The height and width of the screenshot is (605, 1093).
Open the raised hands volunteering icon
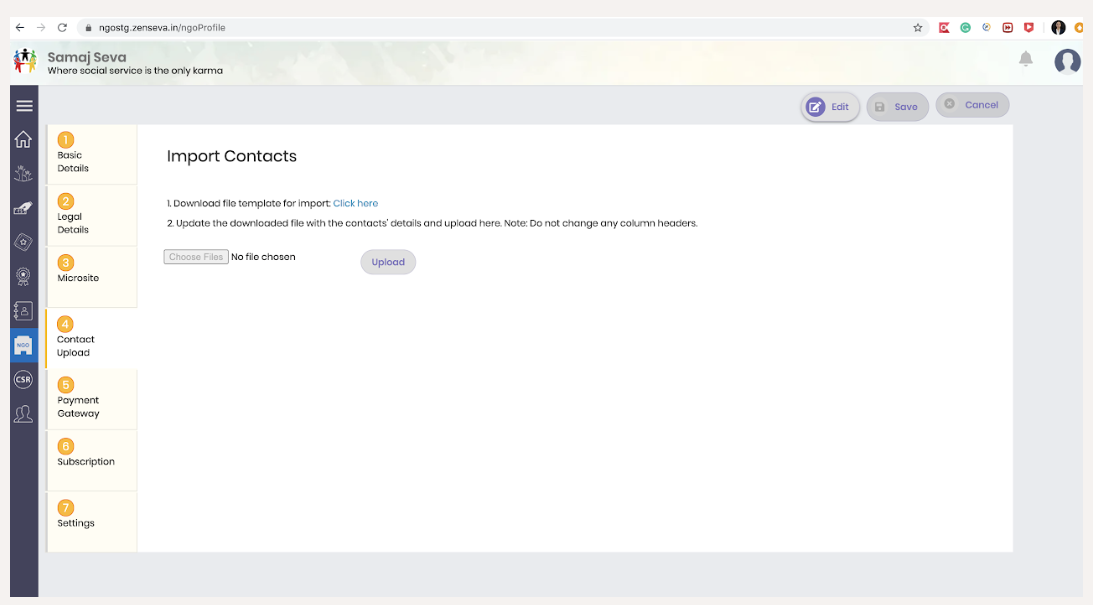[23, 173]
